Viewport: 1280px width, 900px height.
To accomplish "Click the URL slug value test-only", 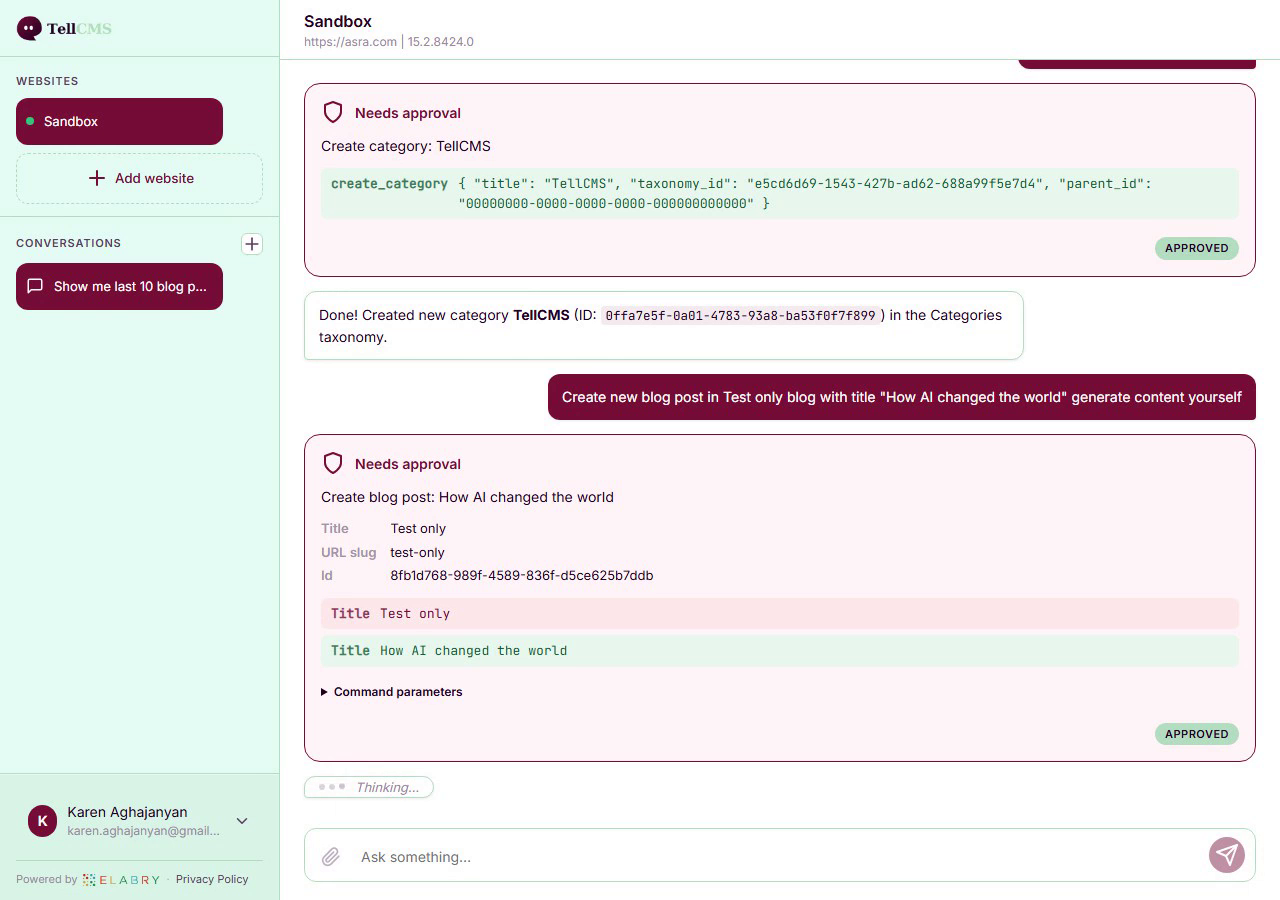I will [x=417, y=552].
